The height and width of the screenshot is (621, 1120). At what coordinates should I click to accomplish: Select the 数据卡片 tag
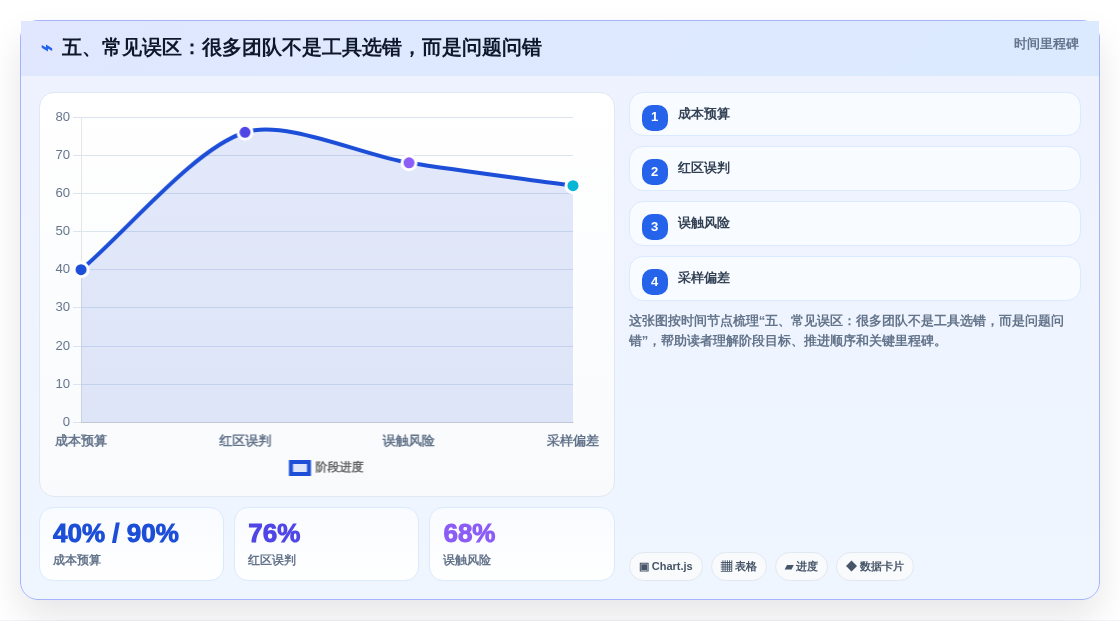(875, 567)
